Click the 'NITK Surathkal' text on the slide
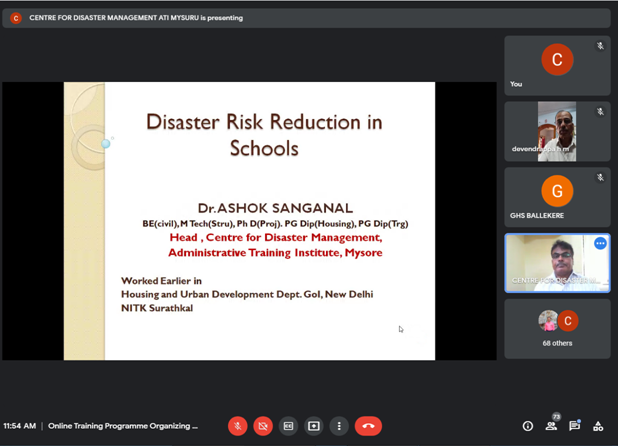Image resolution: width=620 pixels, height=446 pixels. [157, 308]
